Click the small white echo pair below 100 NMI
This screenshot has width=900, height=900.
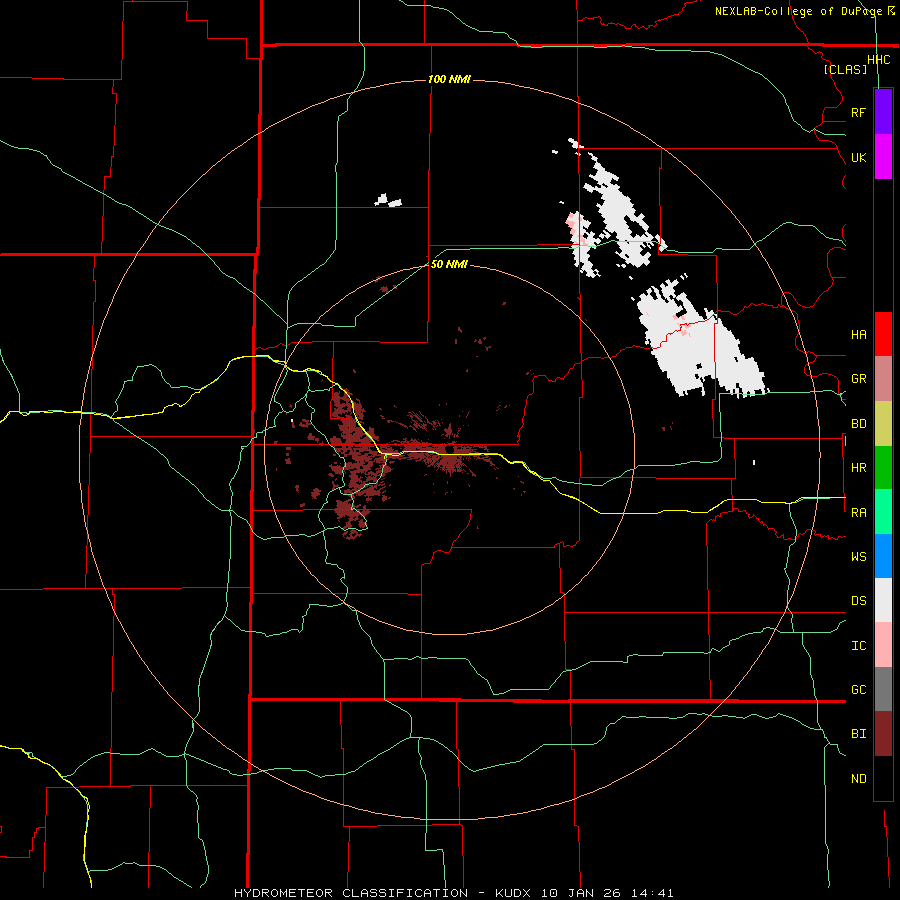pyautogui.click(x=388, y=200)
